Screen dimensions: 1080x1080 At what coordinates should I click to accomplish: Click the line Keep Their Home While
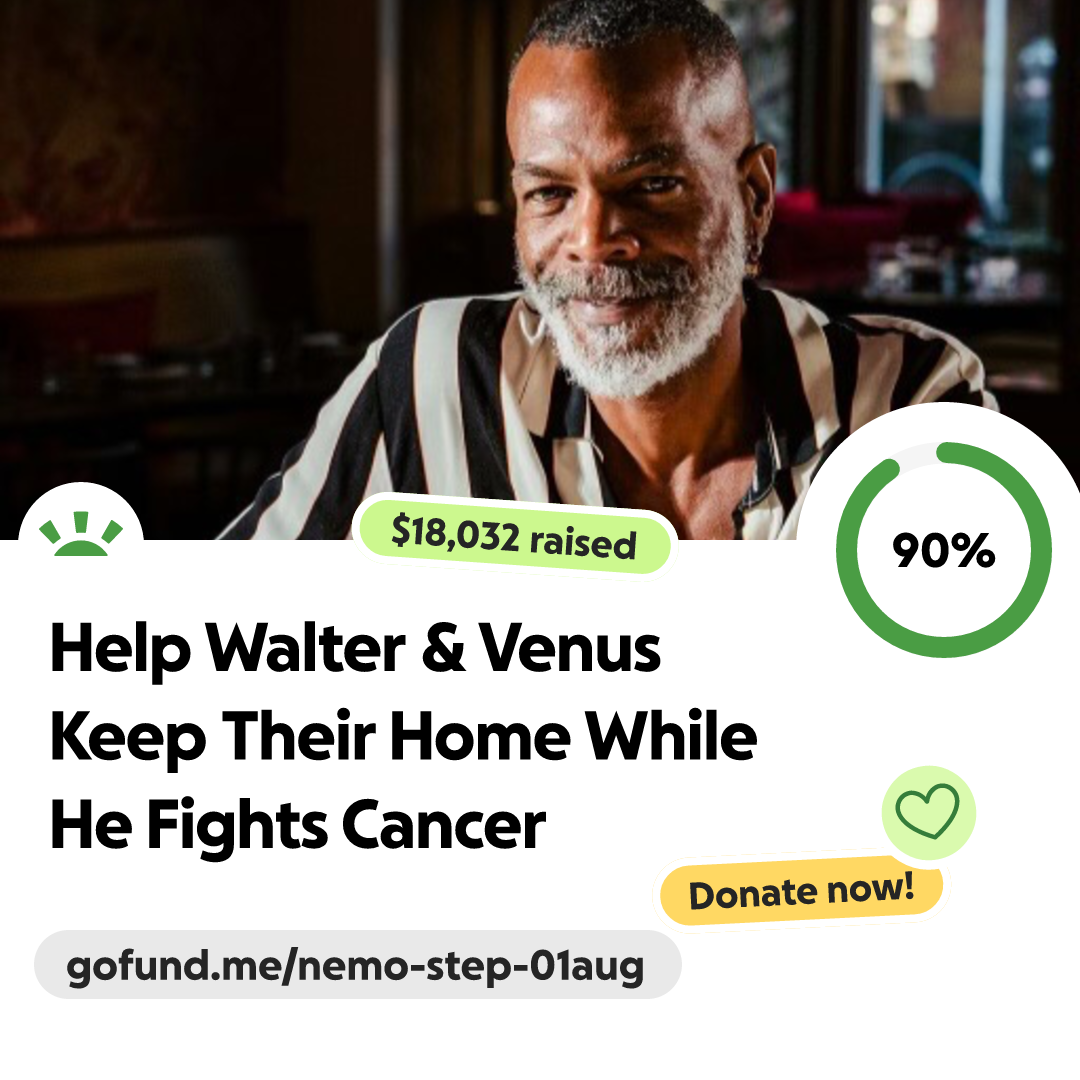click(404, 737)
